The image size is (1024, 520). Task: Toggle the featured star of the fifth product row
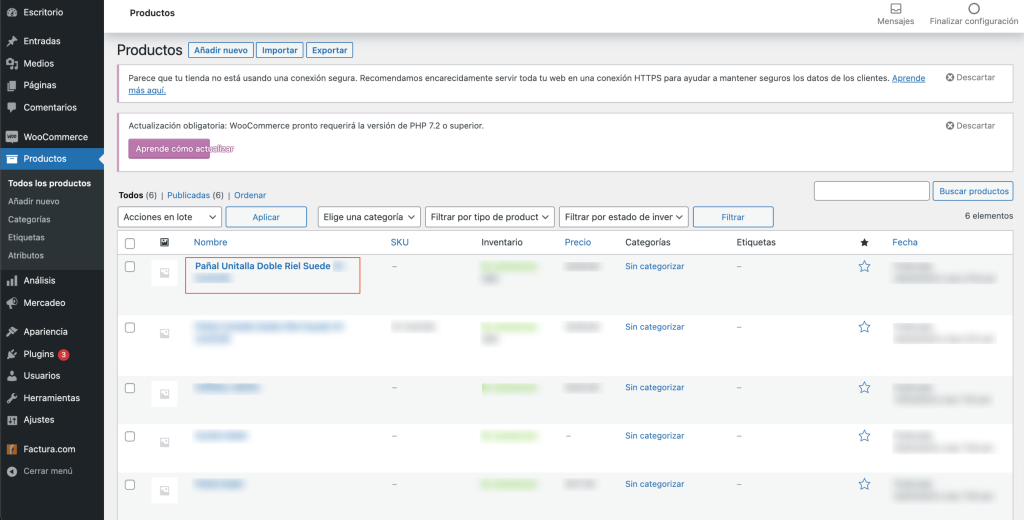click(865, 484)
